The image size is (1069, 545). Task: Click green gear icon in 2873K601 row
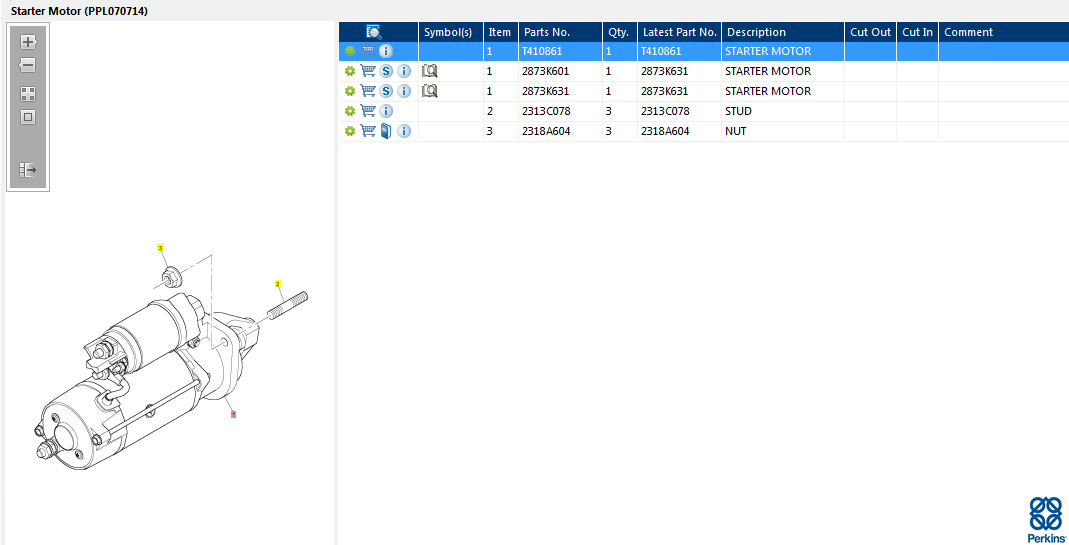[x=350, y=71]
